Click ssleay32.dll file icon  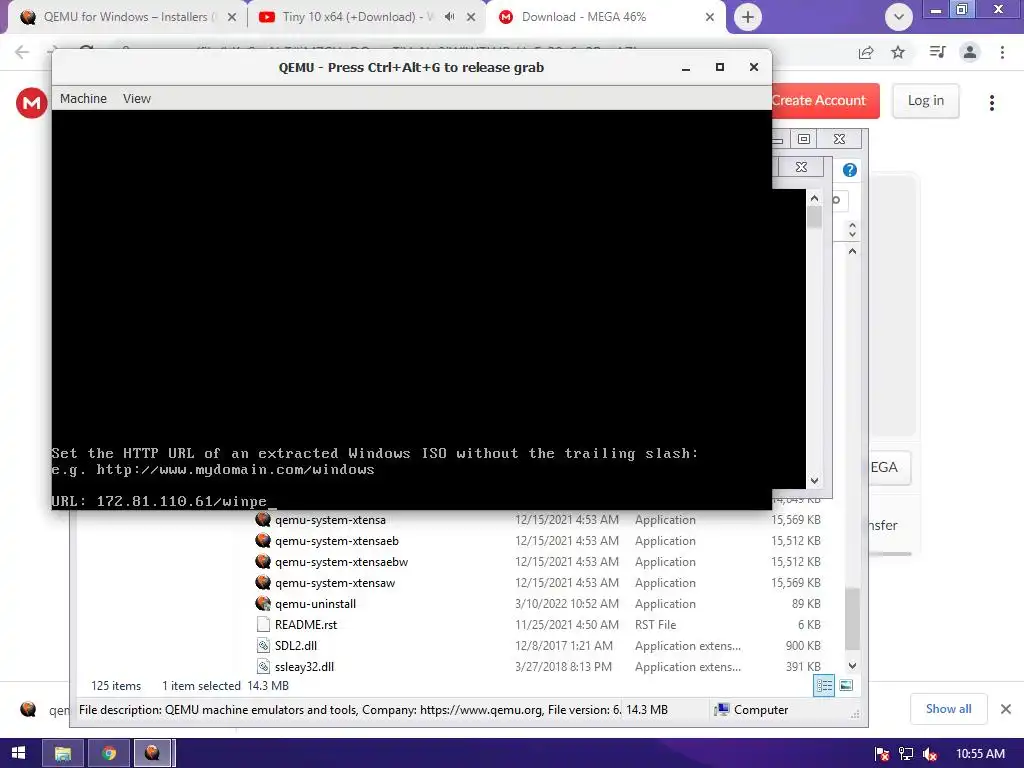point(263,666)
